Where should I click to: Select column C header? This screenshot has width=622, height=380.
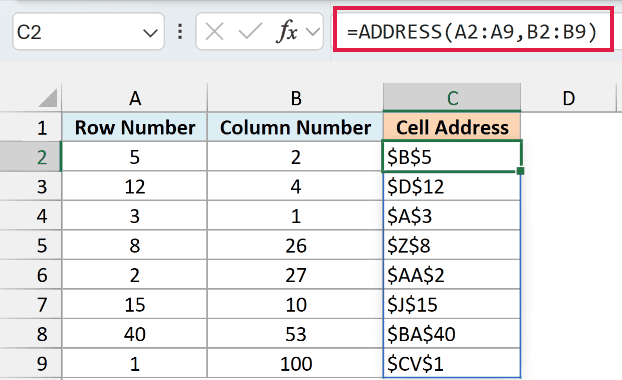click(452, 98)
